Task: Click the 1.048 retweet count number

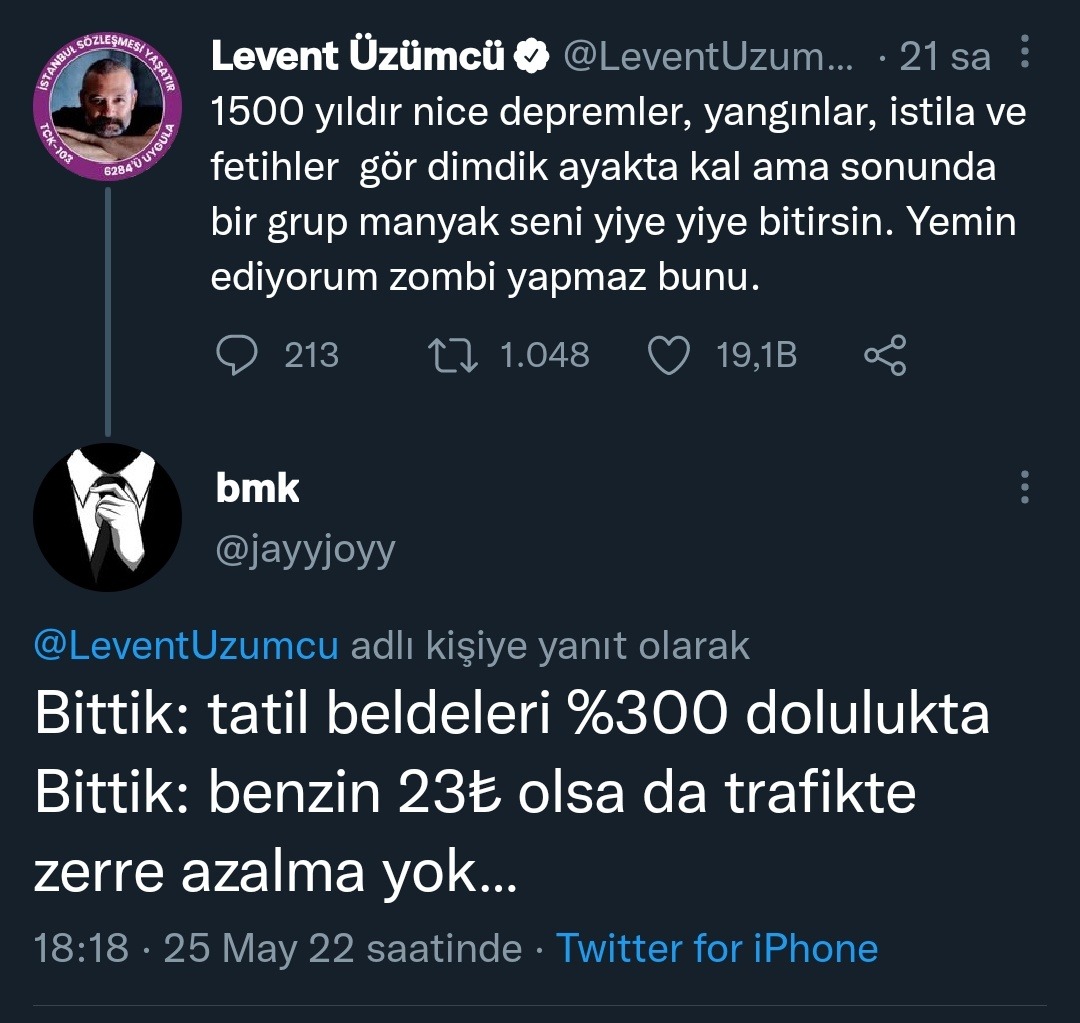Action: [x=544, y=355]
